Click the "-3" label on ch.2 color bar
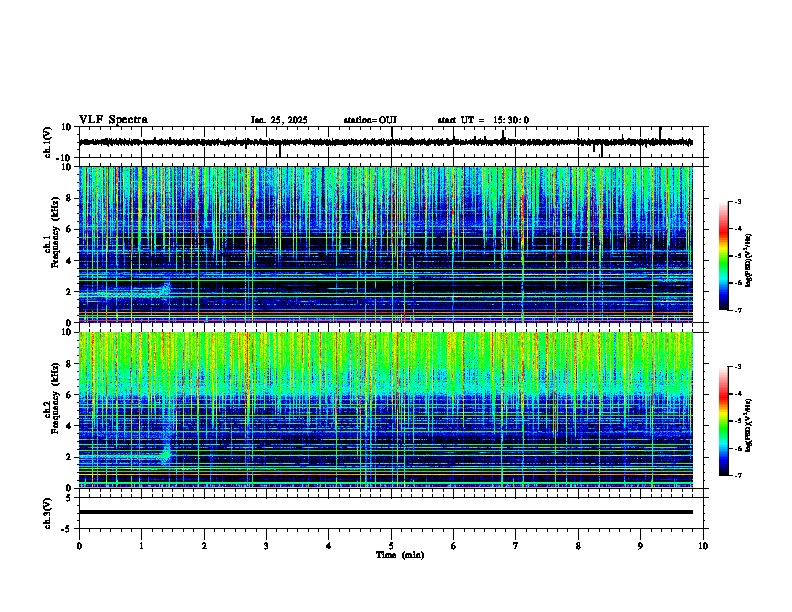The width and height of the screenshot is (792, 612). pyautogui.click(x=738, y=367)
